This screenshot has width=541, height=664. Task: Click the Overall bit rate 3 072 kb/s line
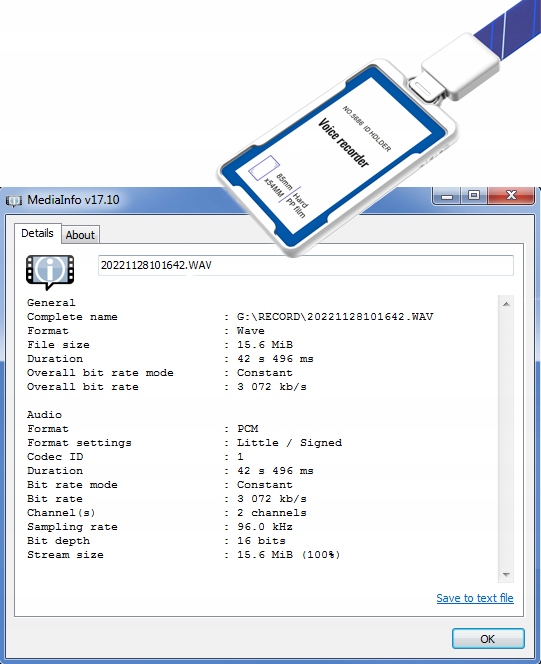click(166, 387)
